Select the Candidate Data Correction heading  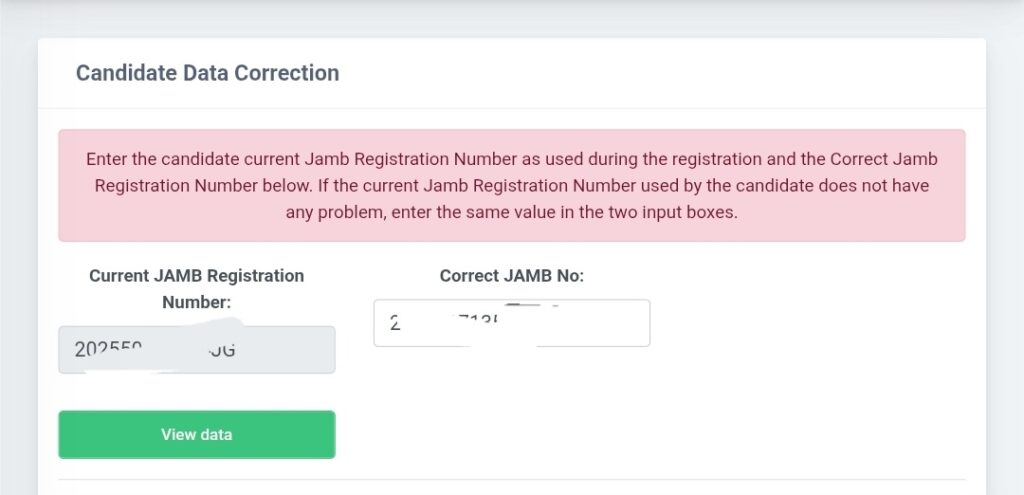coord(208,72)
